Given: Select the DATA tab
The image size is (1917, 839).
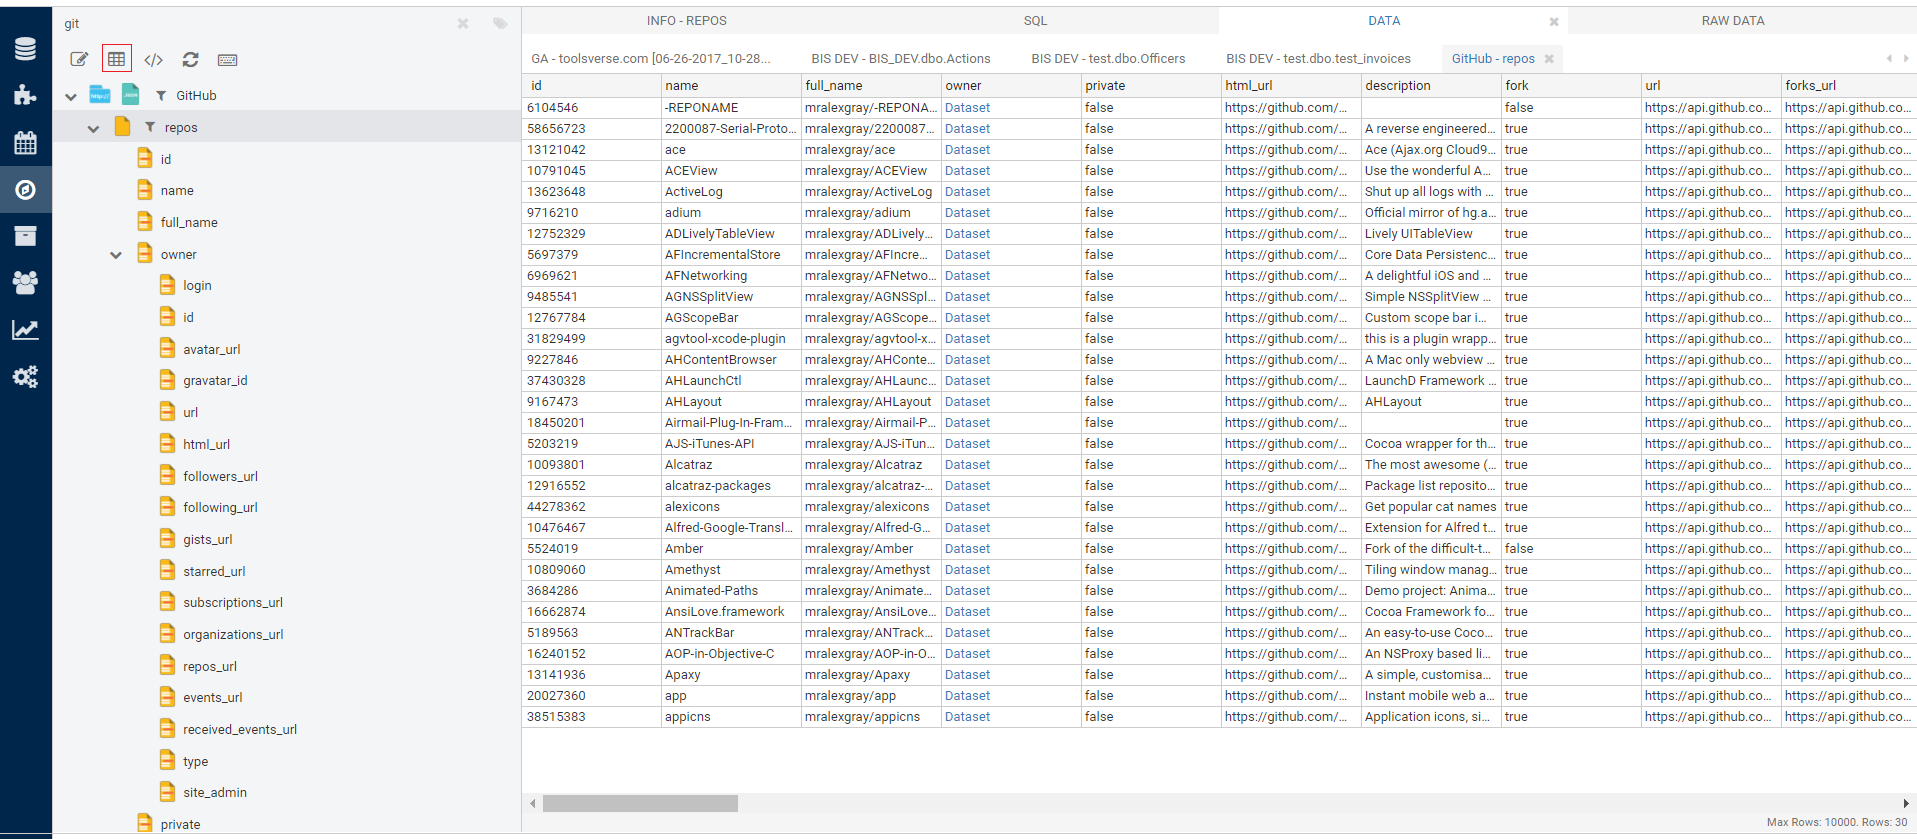Looking at the screenshot, I should pyautogui.click(x=1384, y=20).
